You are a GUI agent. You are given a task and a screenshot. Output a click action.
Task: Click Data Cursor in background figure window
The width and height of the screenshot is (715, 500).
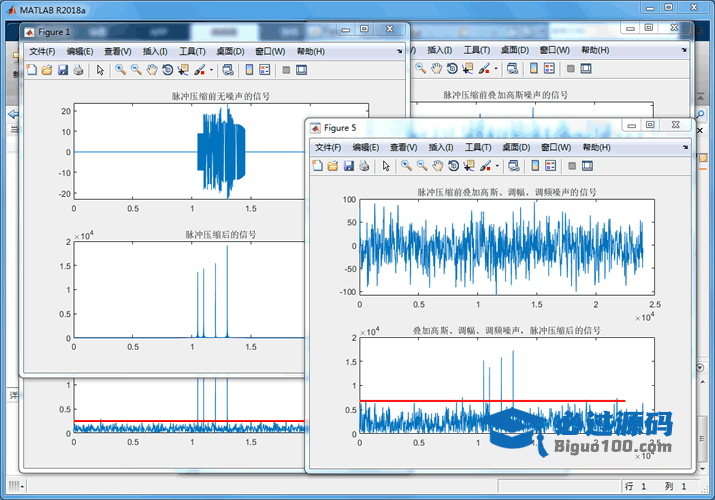tap(468, 69)
